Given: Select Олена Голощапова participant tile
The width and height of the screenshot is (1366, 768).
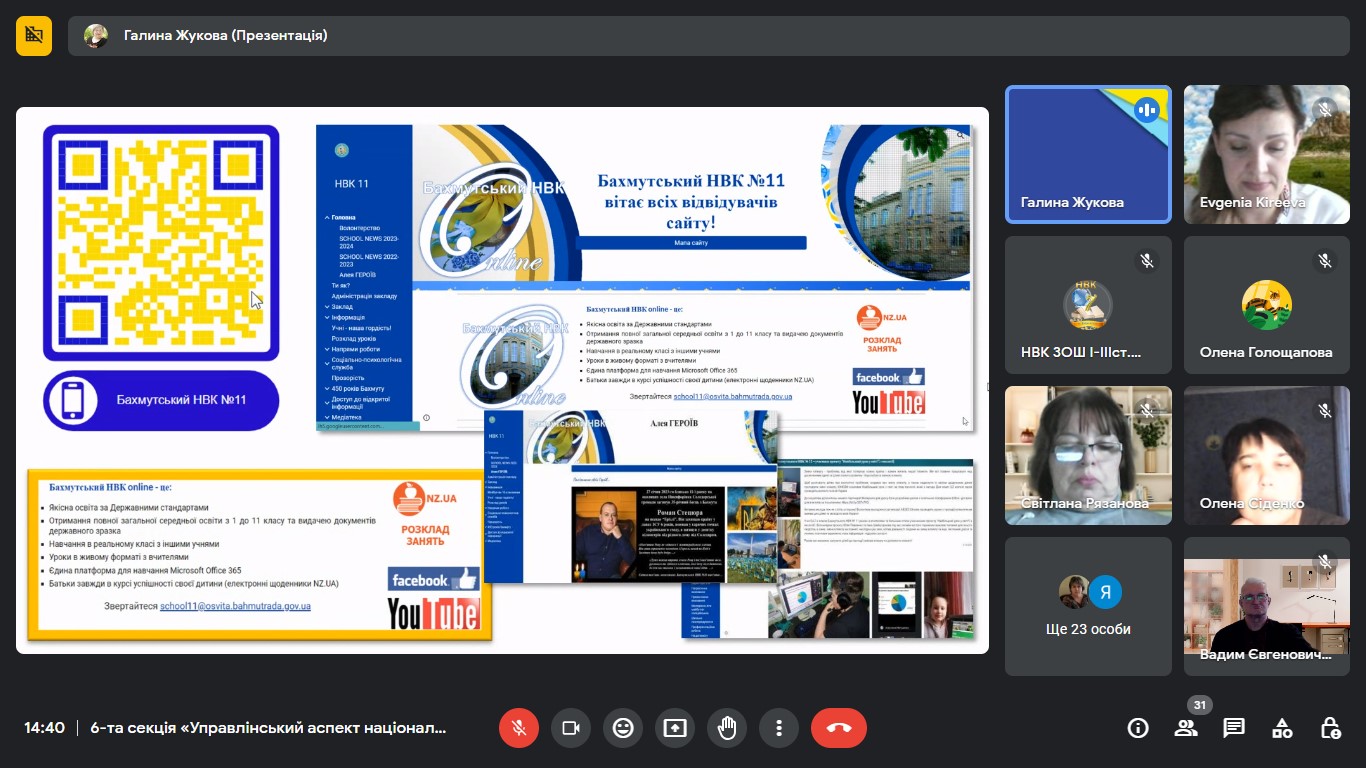Looking at the screenshot, I should [x=1267, y=305].
